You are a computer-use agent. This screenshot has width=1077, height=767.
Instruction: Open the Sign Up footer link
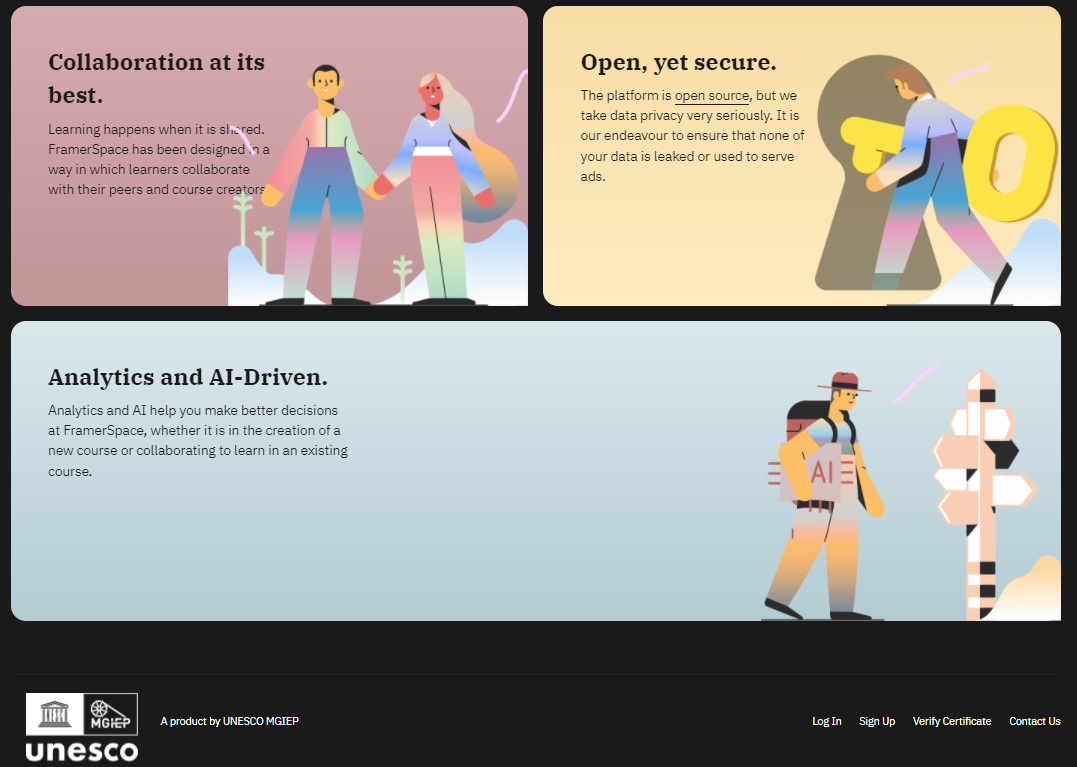(877, 721)
